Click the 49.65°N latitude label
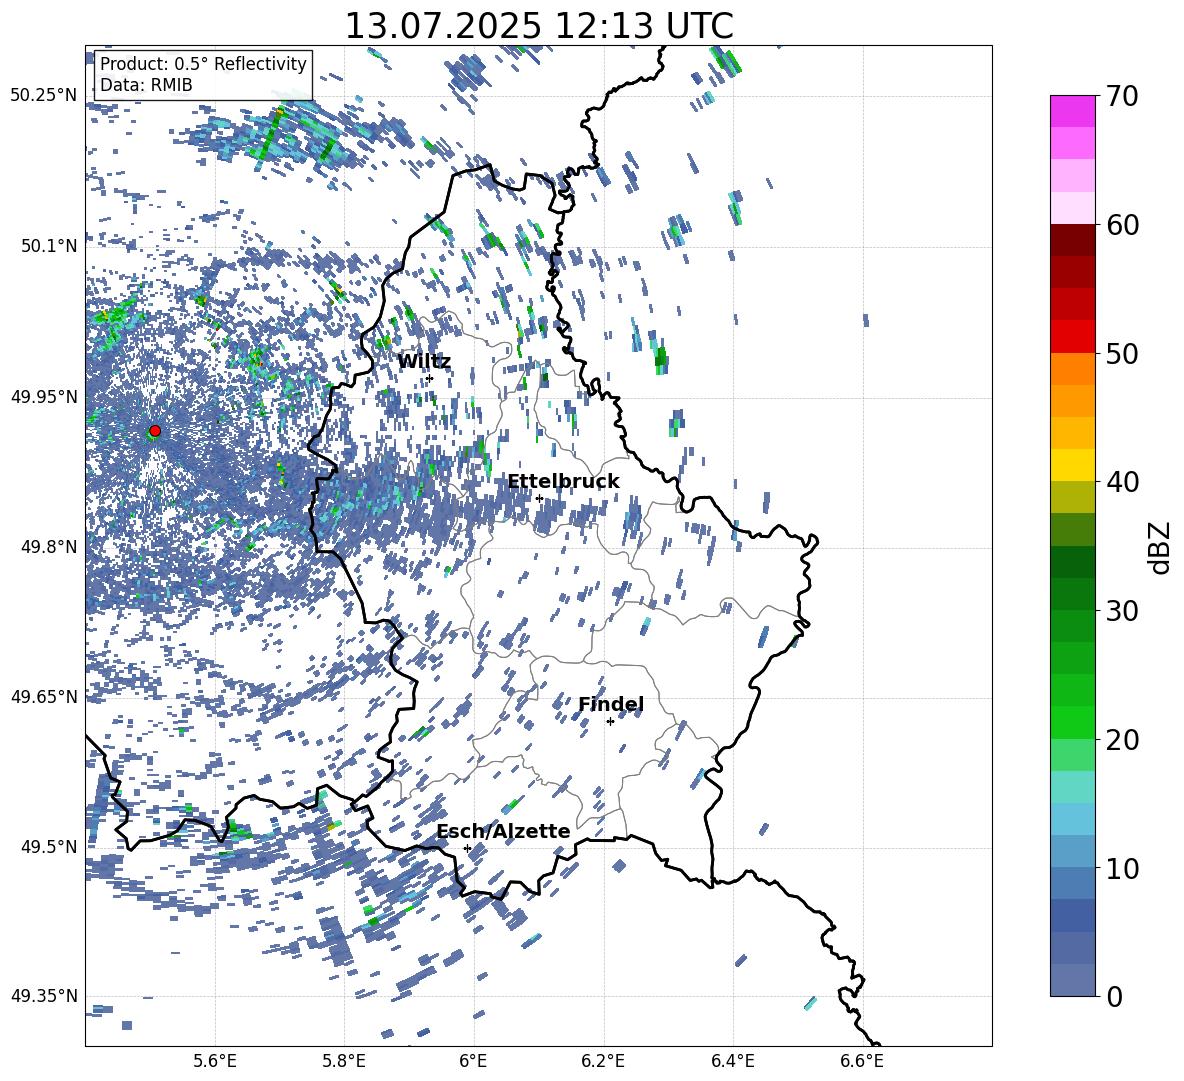Viewport: 1184px width, 1081px height. (x=44, y=696)
